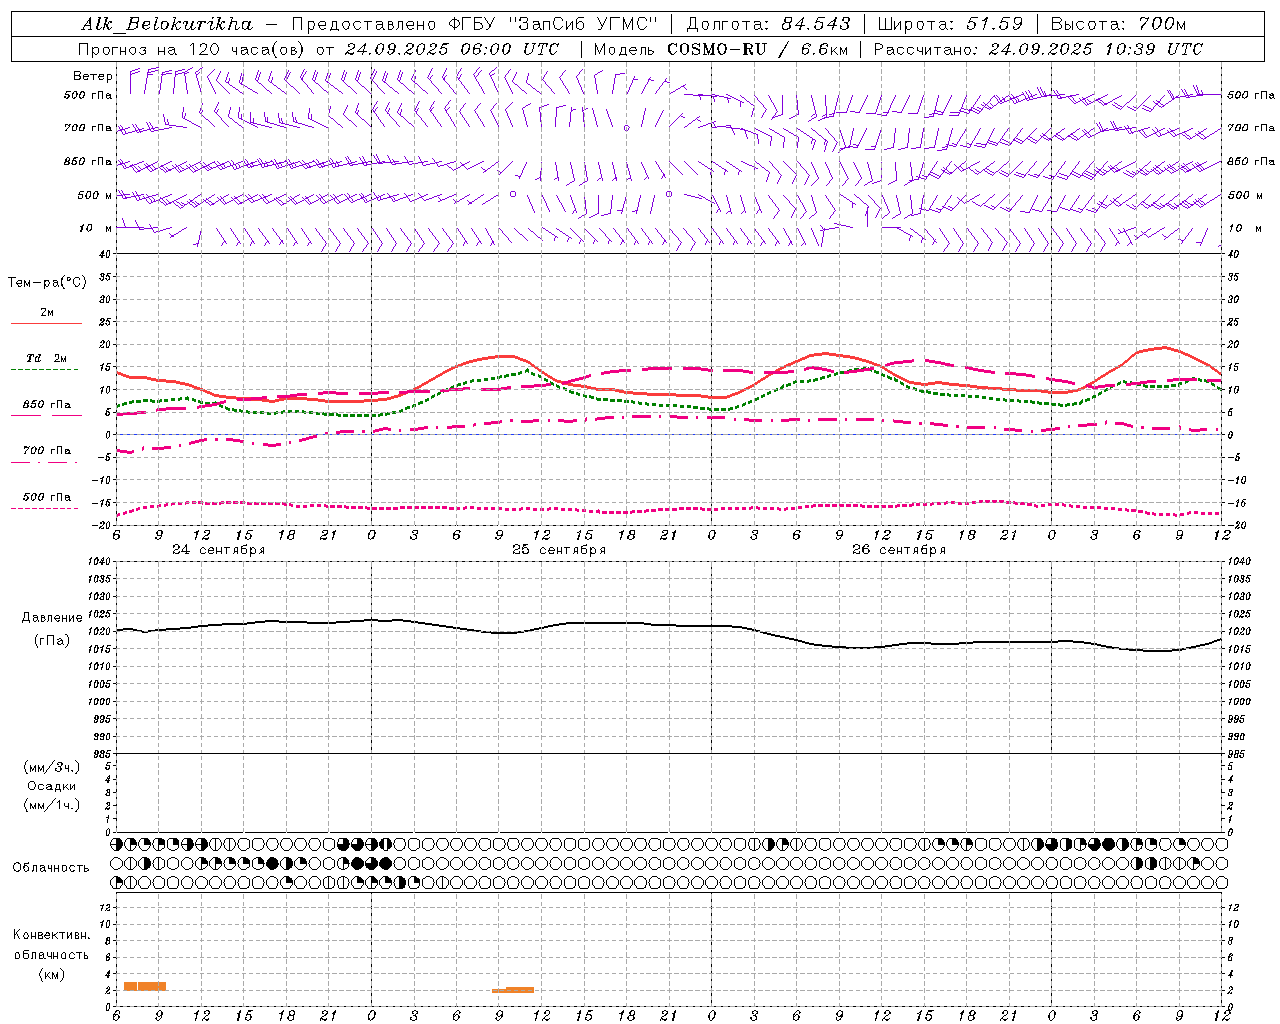1280x1024 pixels.
Task: Select the Давление pressure panel title
Action: pos(52,618)
